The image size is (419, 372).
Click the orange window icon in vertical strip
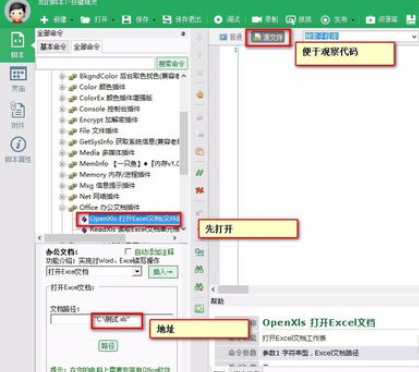(199, 152)
